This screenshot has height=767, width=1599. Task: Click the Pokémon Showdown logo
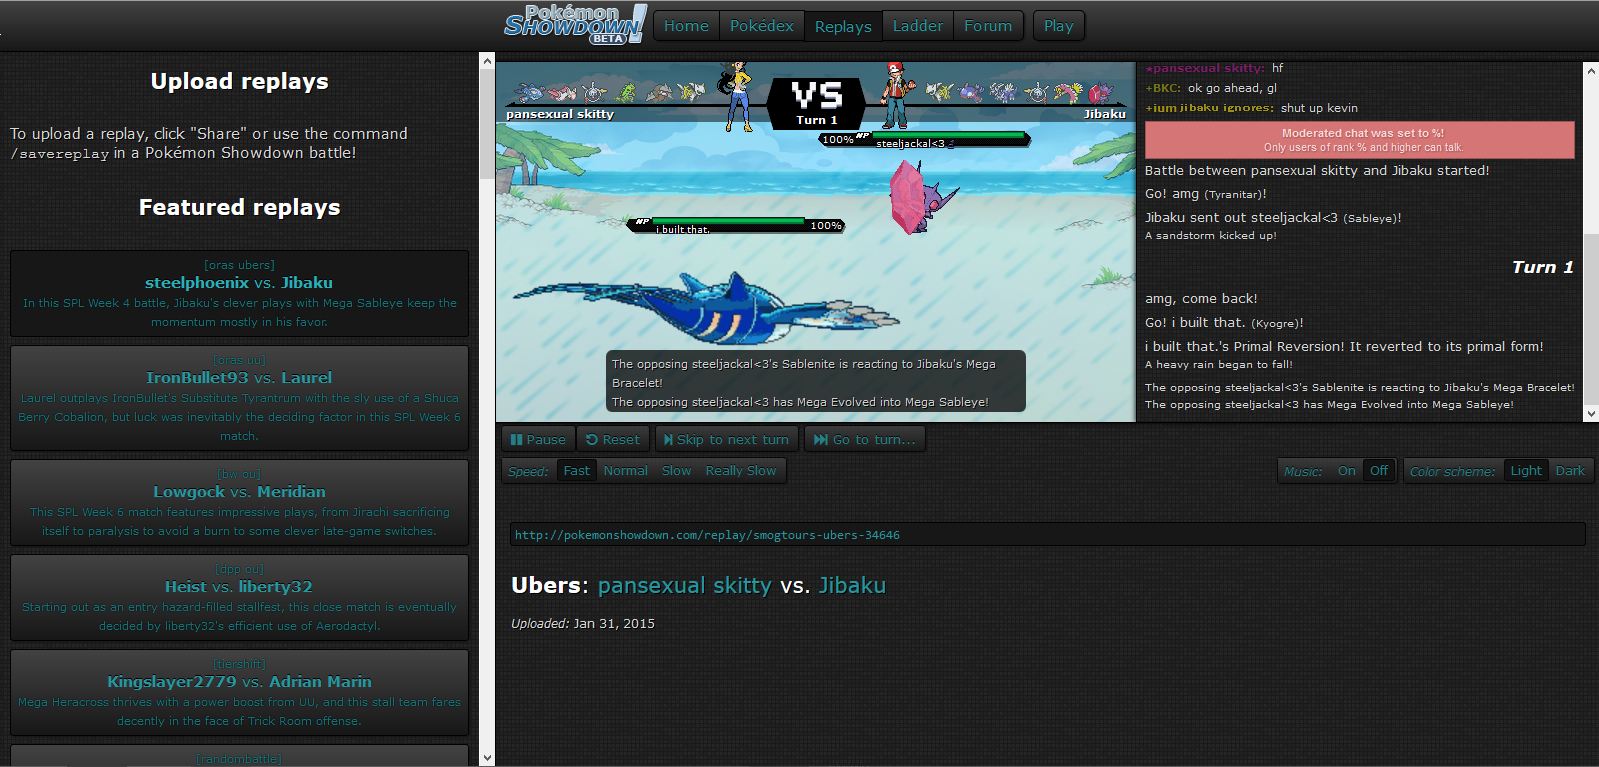click(575, 25)
